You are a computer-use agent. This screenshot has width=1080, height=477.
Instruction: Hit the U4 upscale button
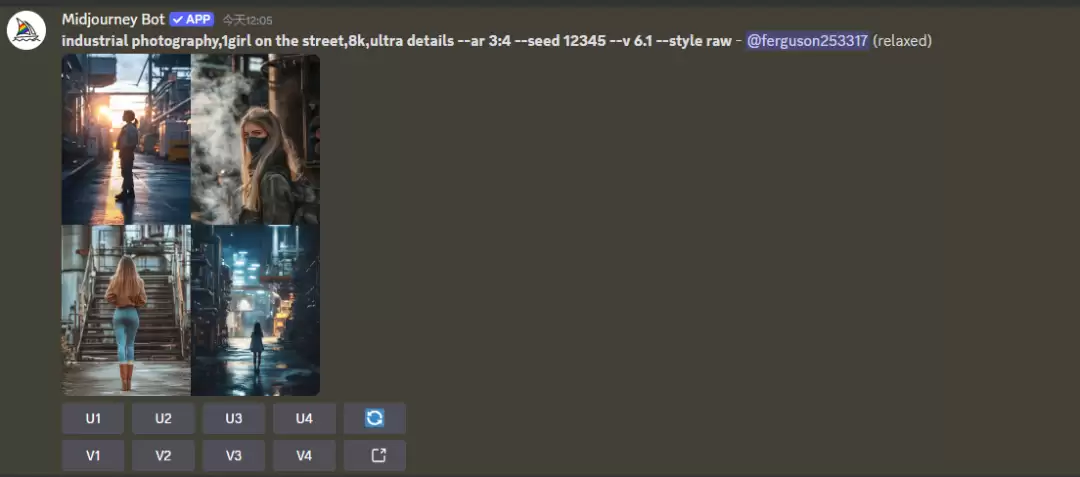pyautogui.click(x=304, y=419)
